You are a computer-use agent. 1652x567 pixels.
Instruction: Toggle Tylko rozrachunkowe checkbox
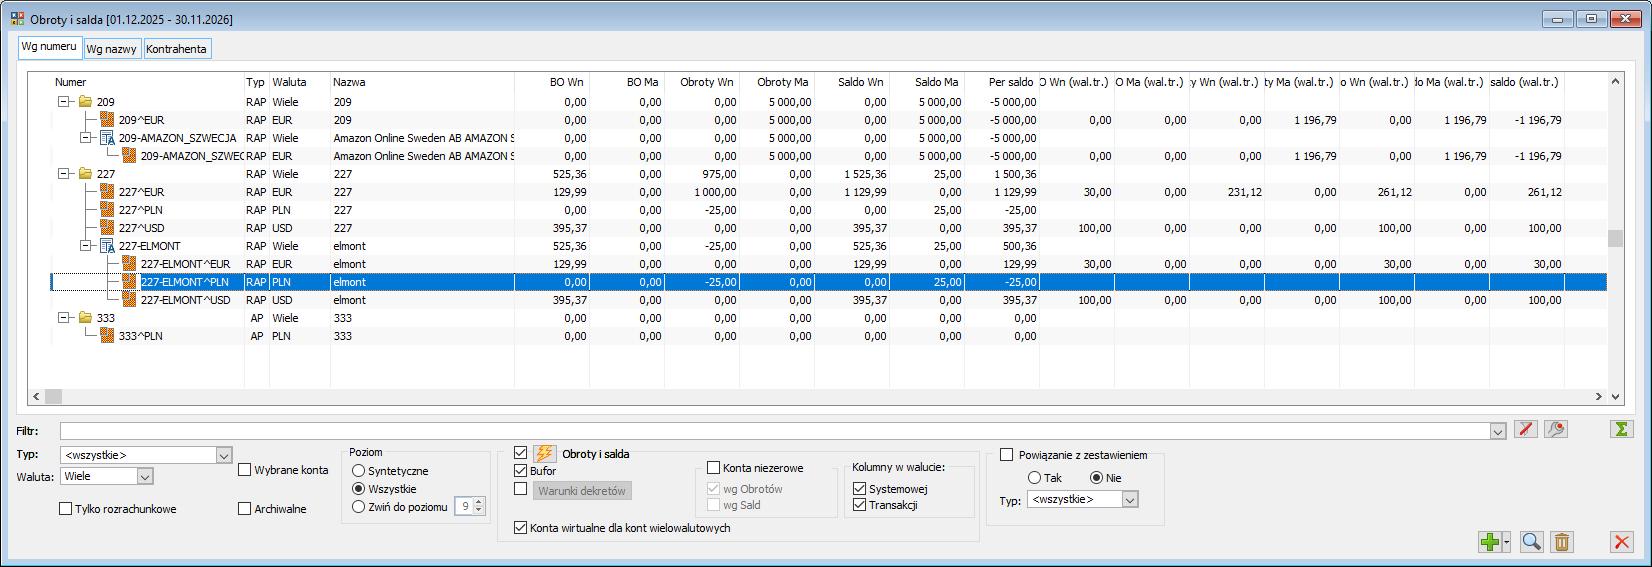pos(65,509)
